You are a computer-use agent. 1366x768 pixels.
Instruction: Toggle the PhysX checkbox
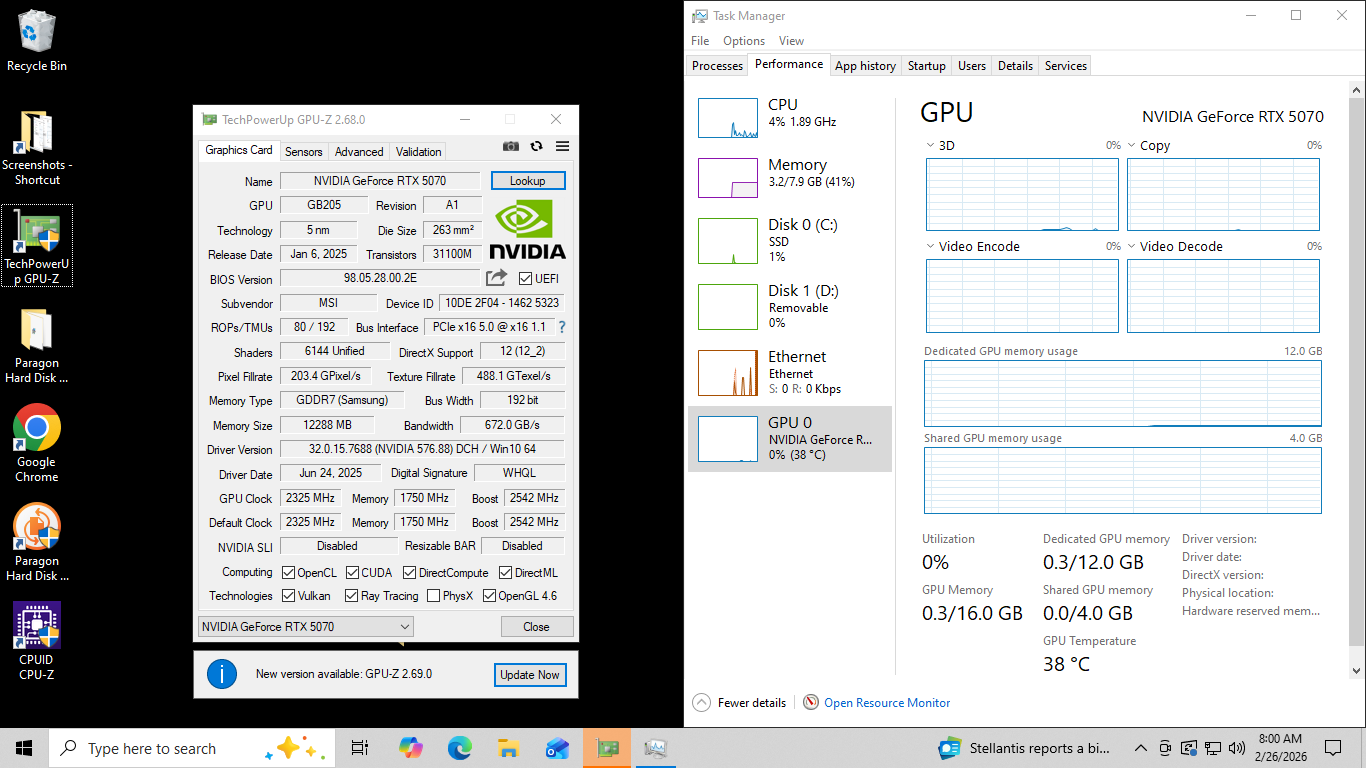click(x=433, y=596)
